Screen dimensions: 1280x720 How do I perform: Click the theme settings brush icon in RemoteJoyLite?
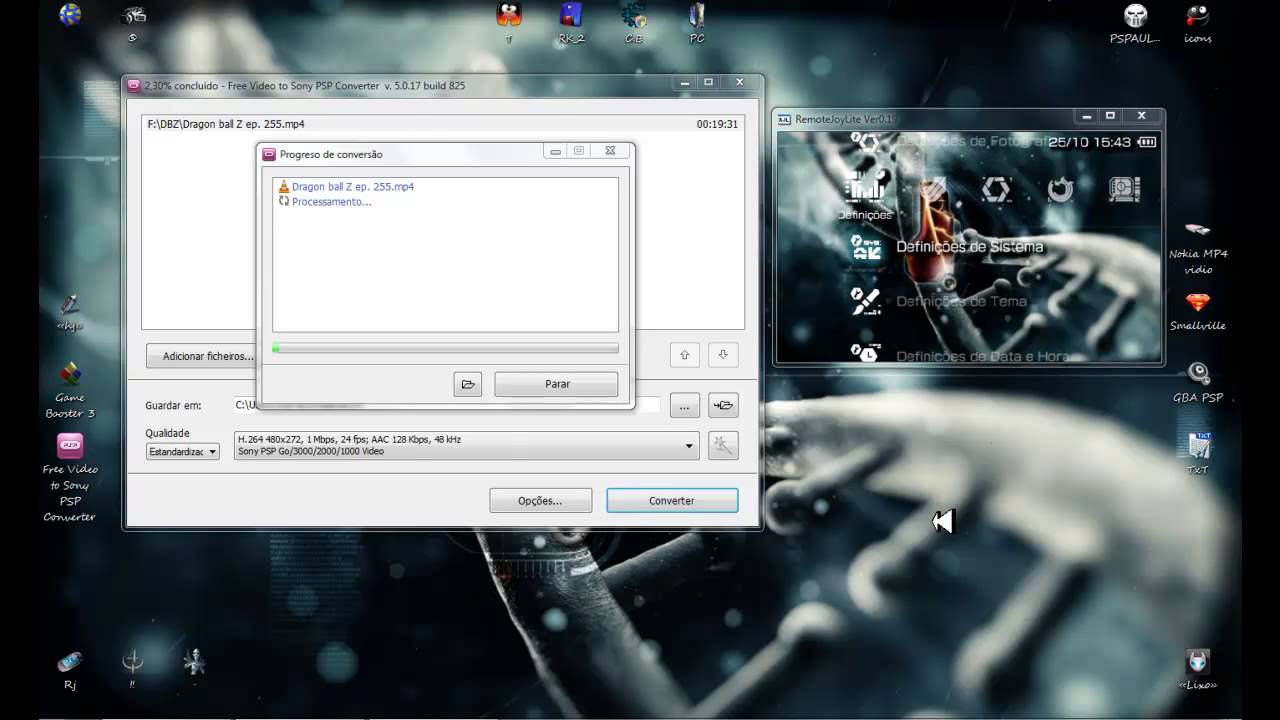click(865, 301)
